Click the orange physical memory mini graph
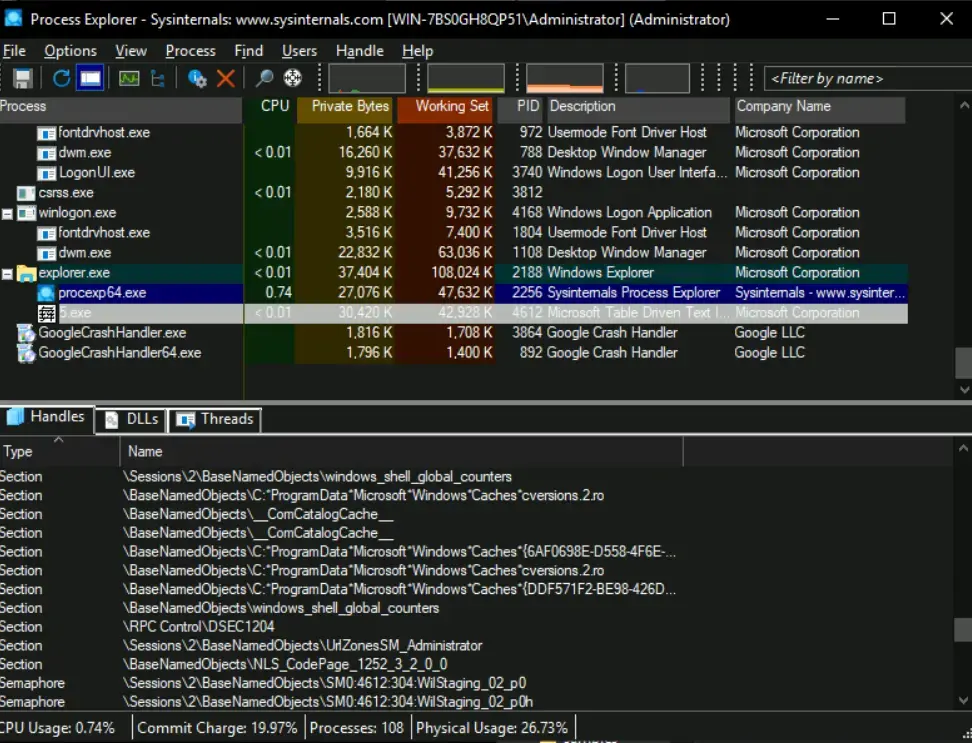Screen dimensions: 972x743 (x=565, y=78)
